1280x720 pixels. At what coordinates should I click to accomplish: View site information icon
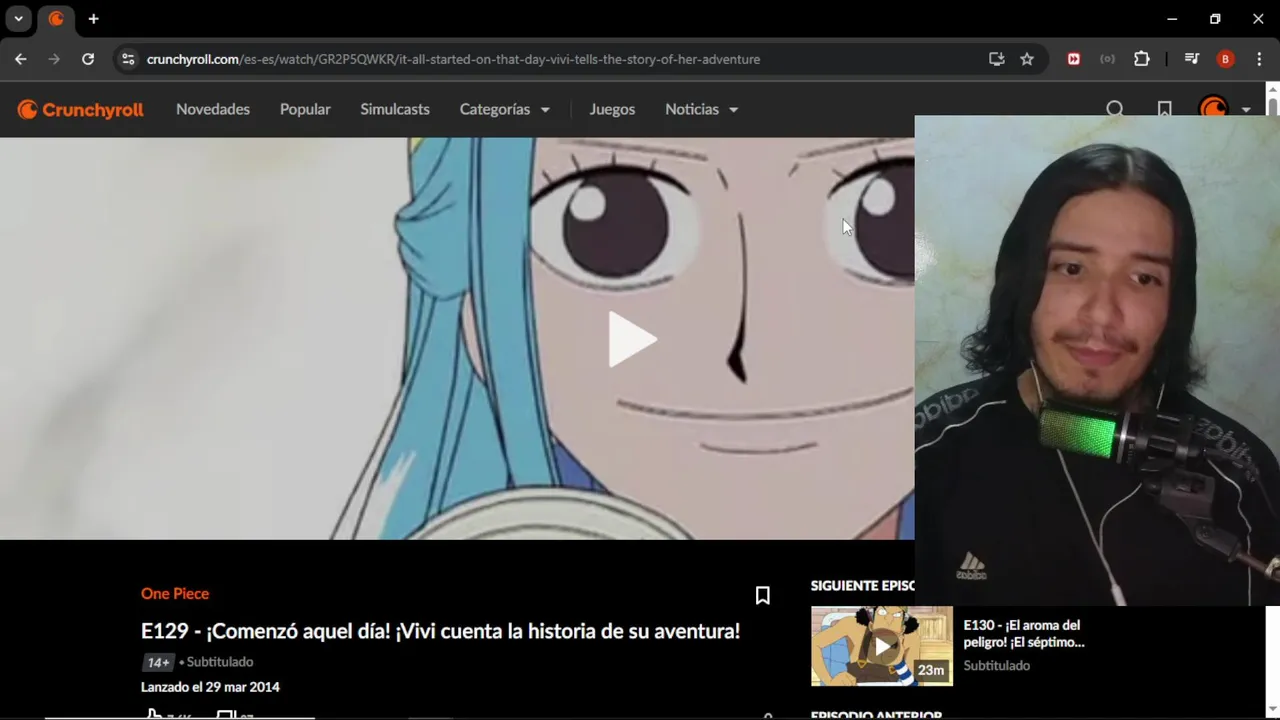pyautogui.click(x=127, y=59)
